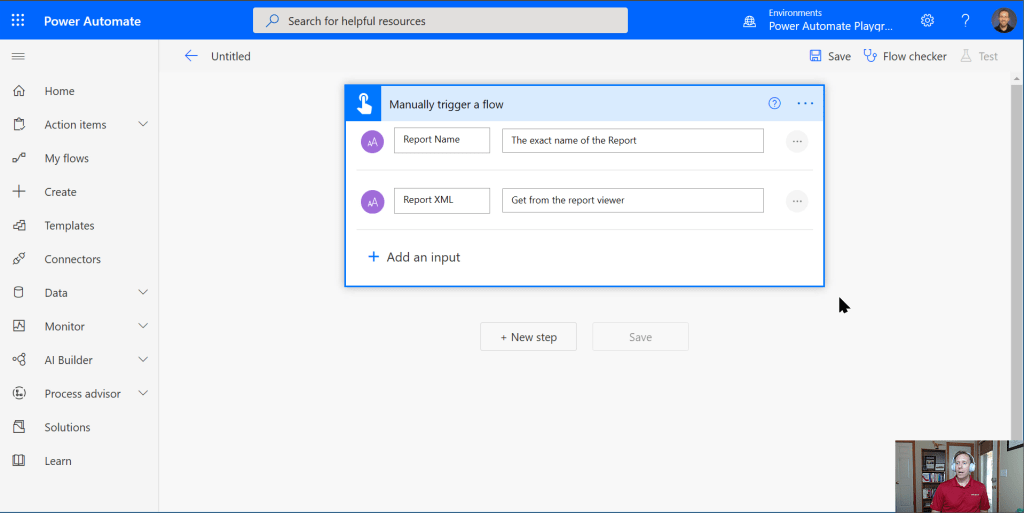Click Add an input

click(x=414, y=257)
